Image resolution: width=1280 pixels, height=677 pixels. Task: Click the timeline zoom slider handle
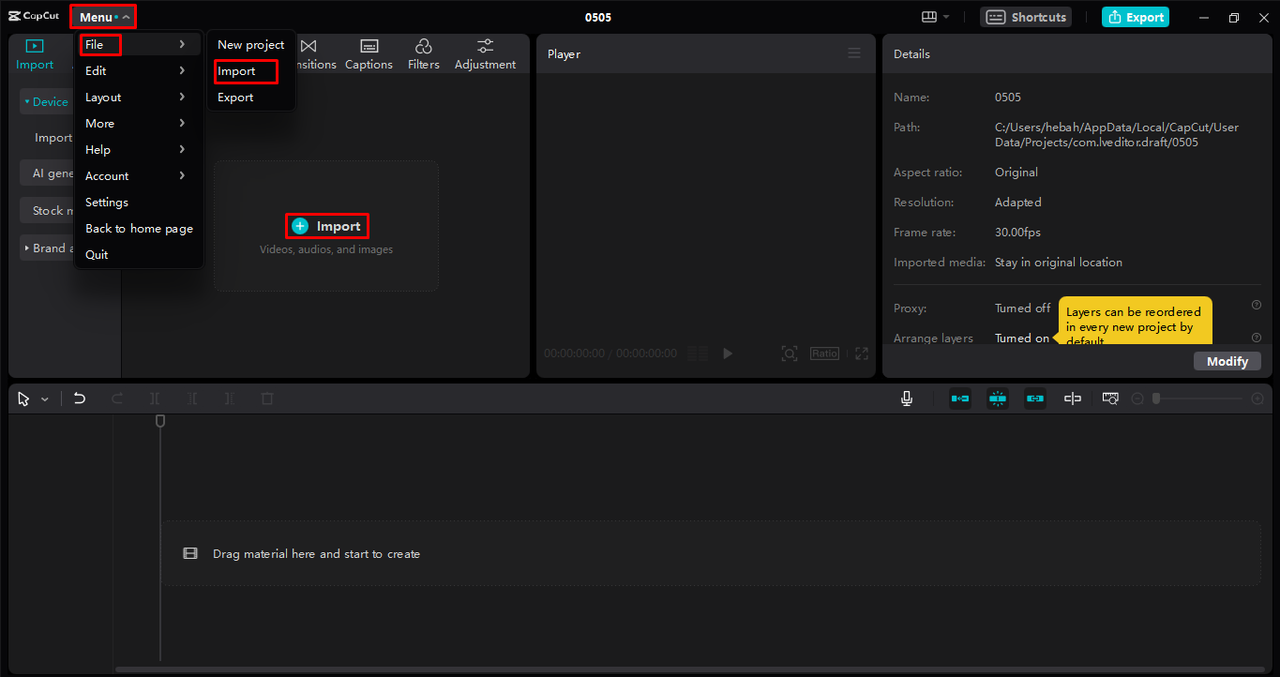(1156, 399)
